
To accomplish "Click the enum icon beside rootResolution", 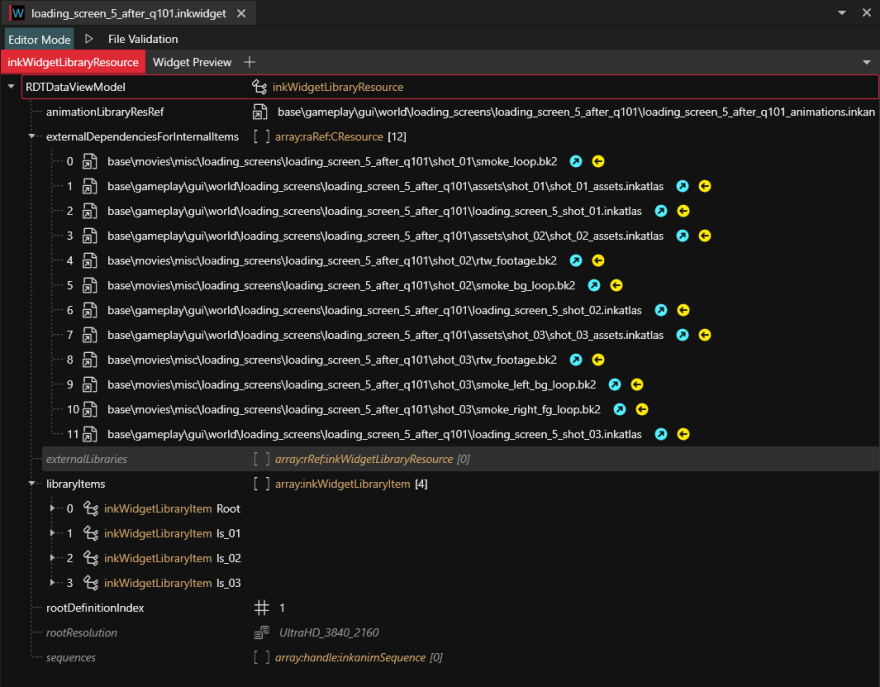I will [x=262, y=633].
